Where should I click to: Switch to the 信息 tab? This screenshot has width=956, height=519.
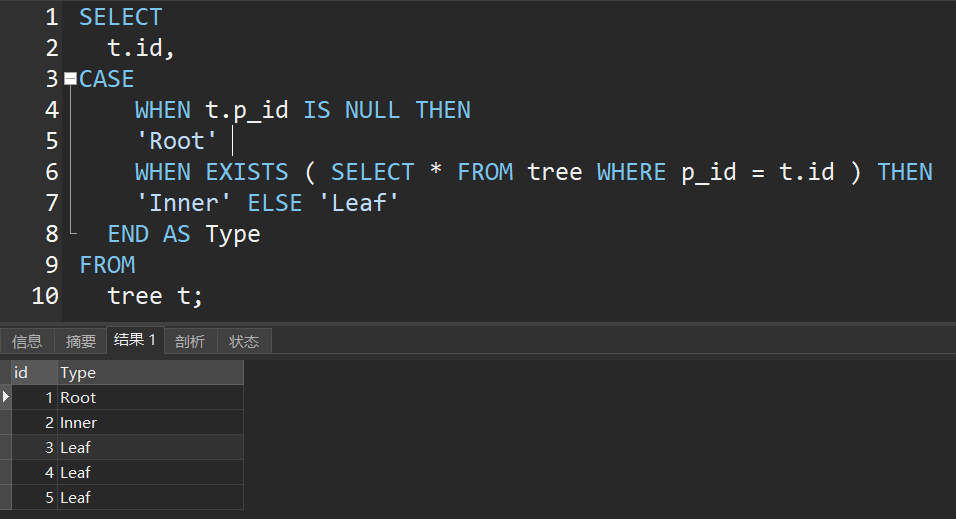point(27,341)
